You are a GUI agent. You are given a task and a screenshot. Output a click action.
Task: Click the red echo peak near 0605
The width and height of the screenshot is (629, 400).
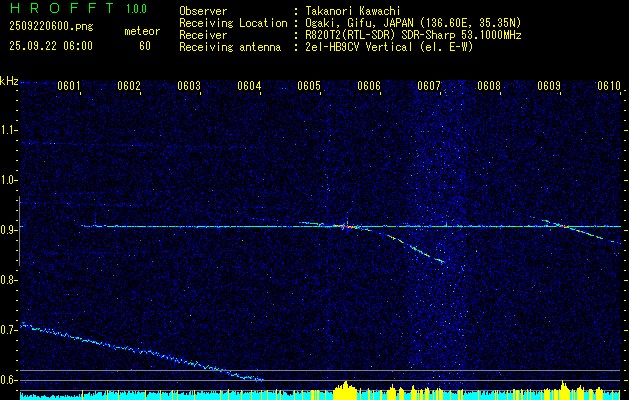[347, 227]
